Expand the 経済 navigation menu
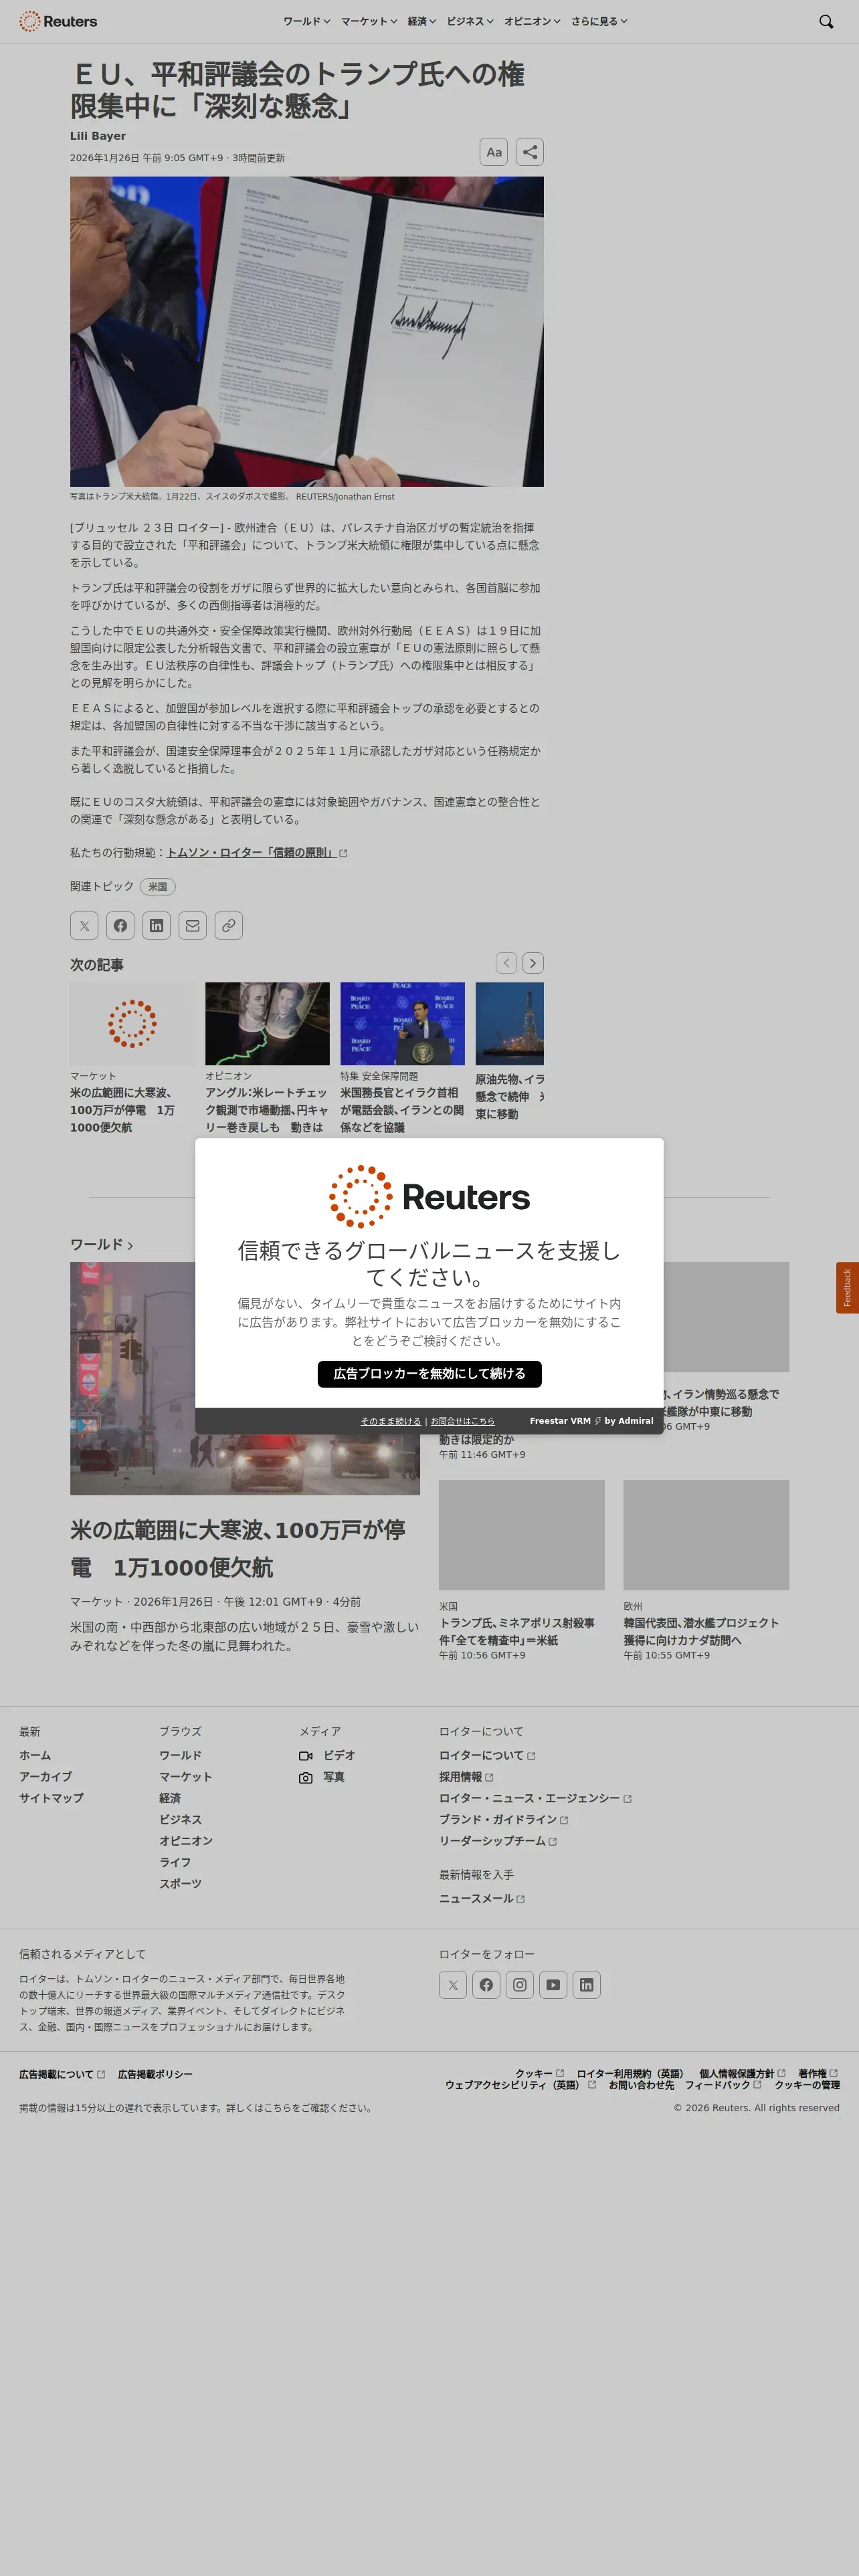The height and width of the screenshot is (2576, 859). coord(422,21)
